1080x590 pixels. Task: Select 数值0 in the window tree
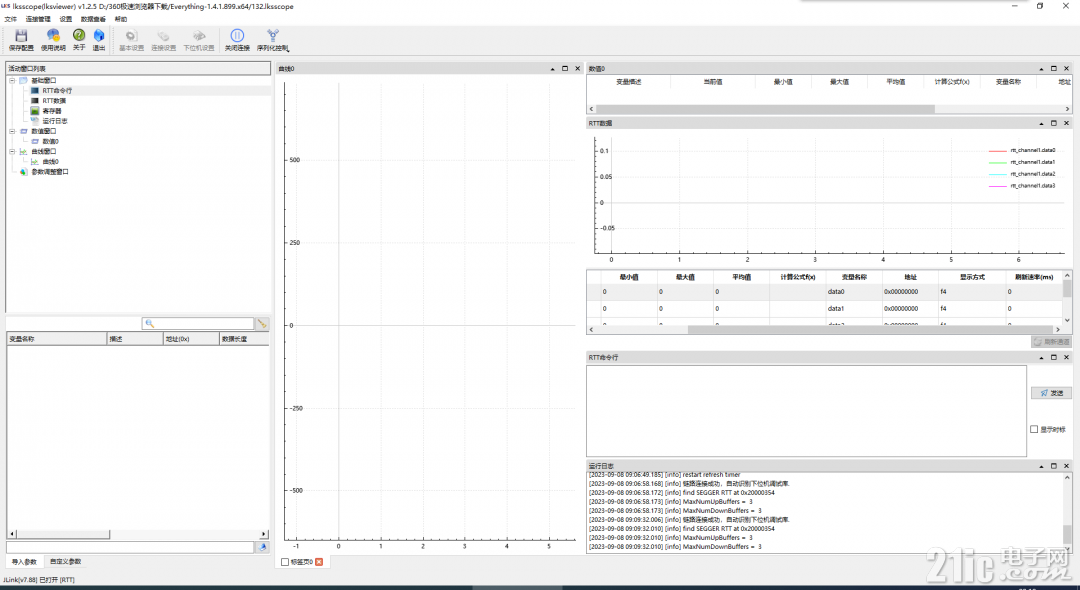(x=50, y=141)
